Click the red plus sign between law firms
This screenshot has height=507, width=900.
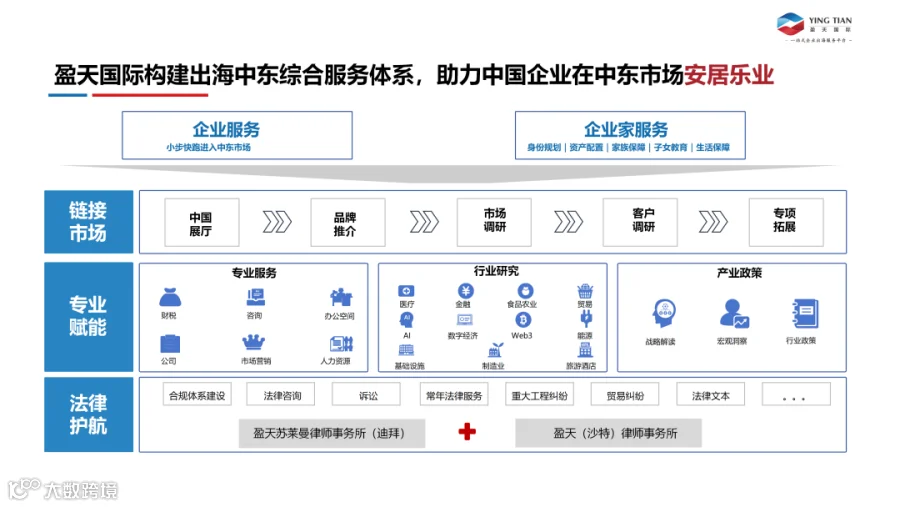[467, 431]
